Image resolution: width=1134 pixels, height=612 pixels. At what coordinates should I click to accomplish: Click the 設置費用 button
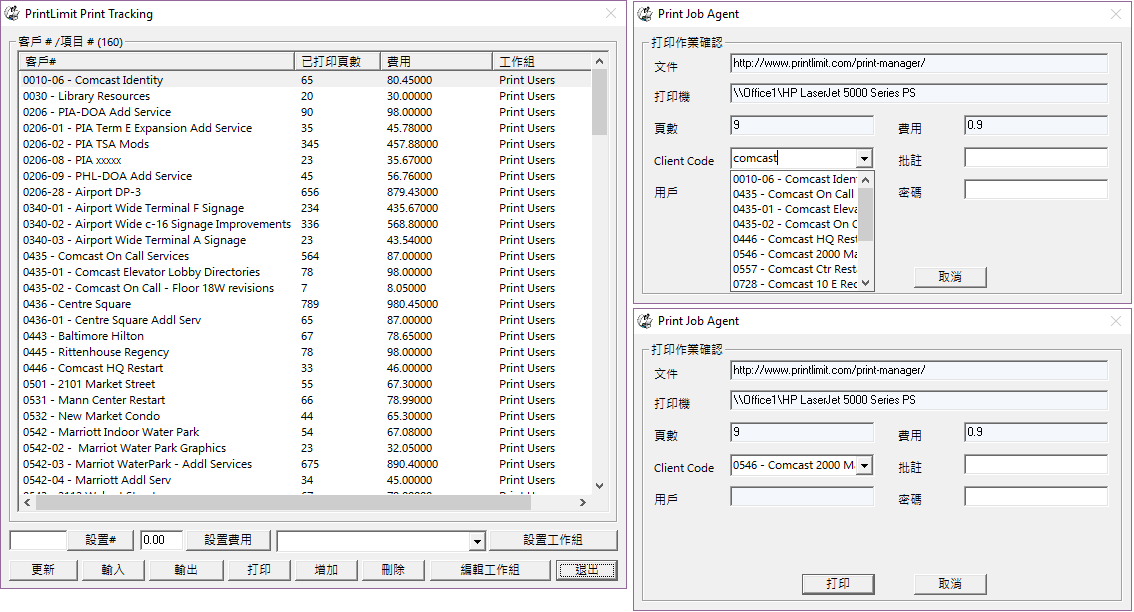[228, 540]
